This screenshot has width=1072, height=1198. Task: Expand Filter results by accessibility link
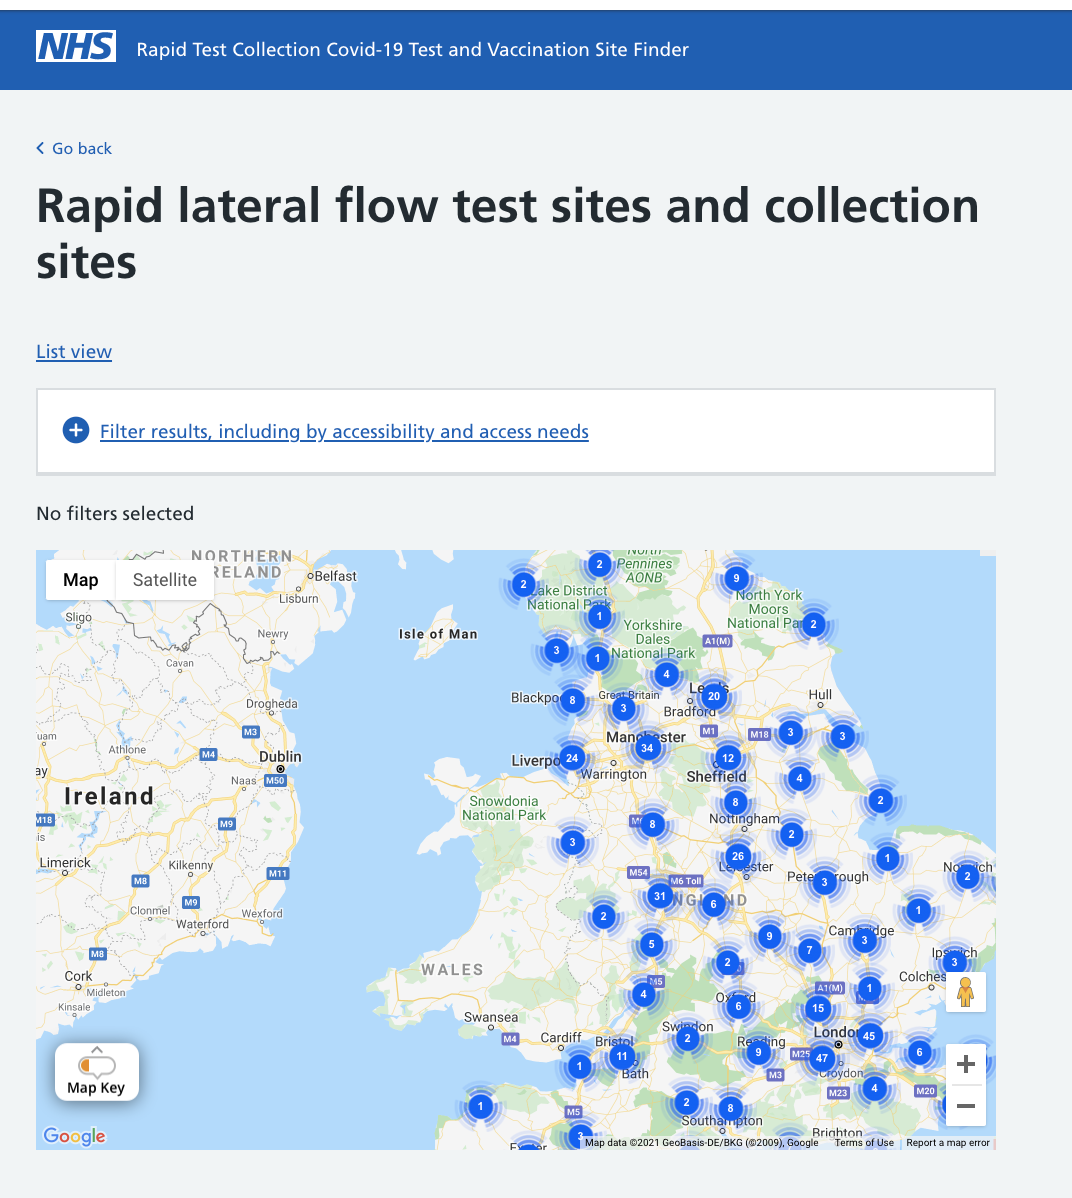(344, 432)
